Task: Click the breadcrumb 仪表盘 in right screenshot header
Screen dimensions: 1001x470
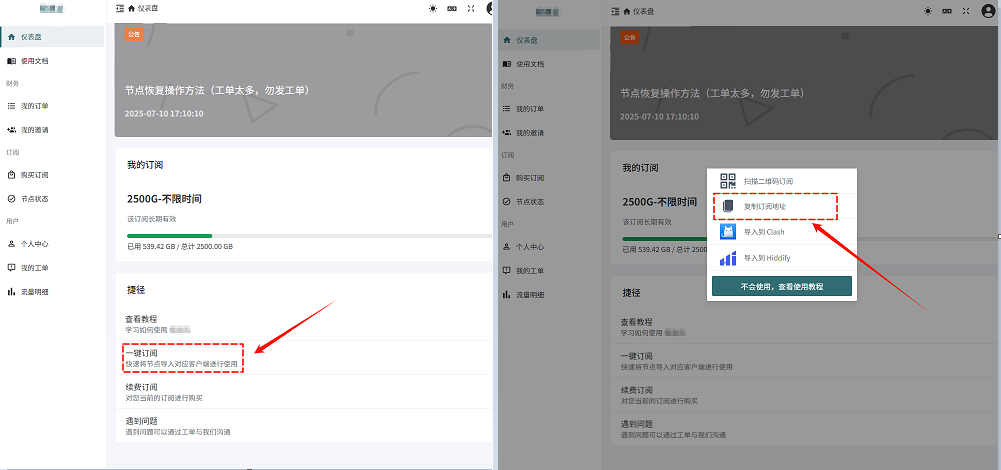Action: pyautogui.click(x=644, y=11)
